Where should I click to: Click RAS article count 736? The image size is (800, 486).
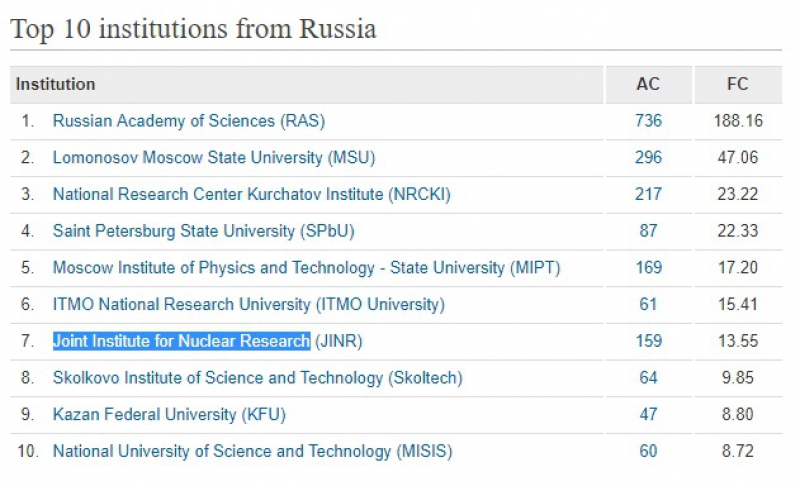pyautogui.click(x=648, y=121)
